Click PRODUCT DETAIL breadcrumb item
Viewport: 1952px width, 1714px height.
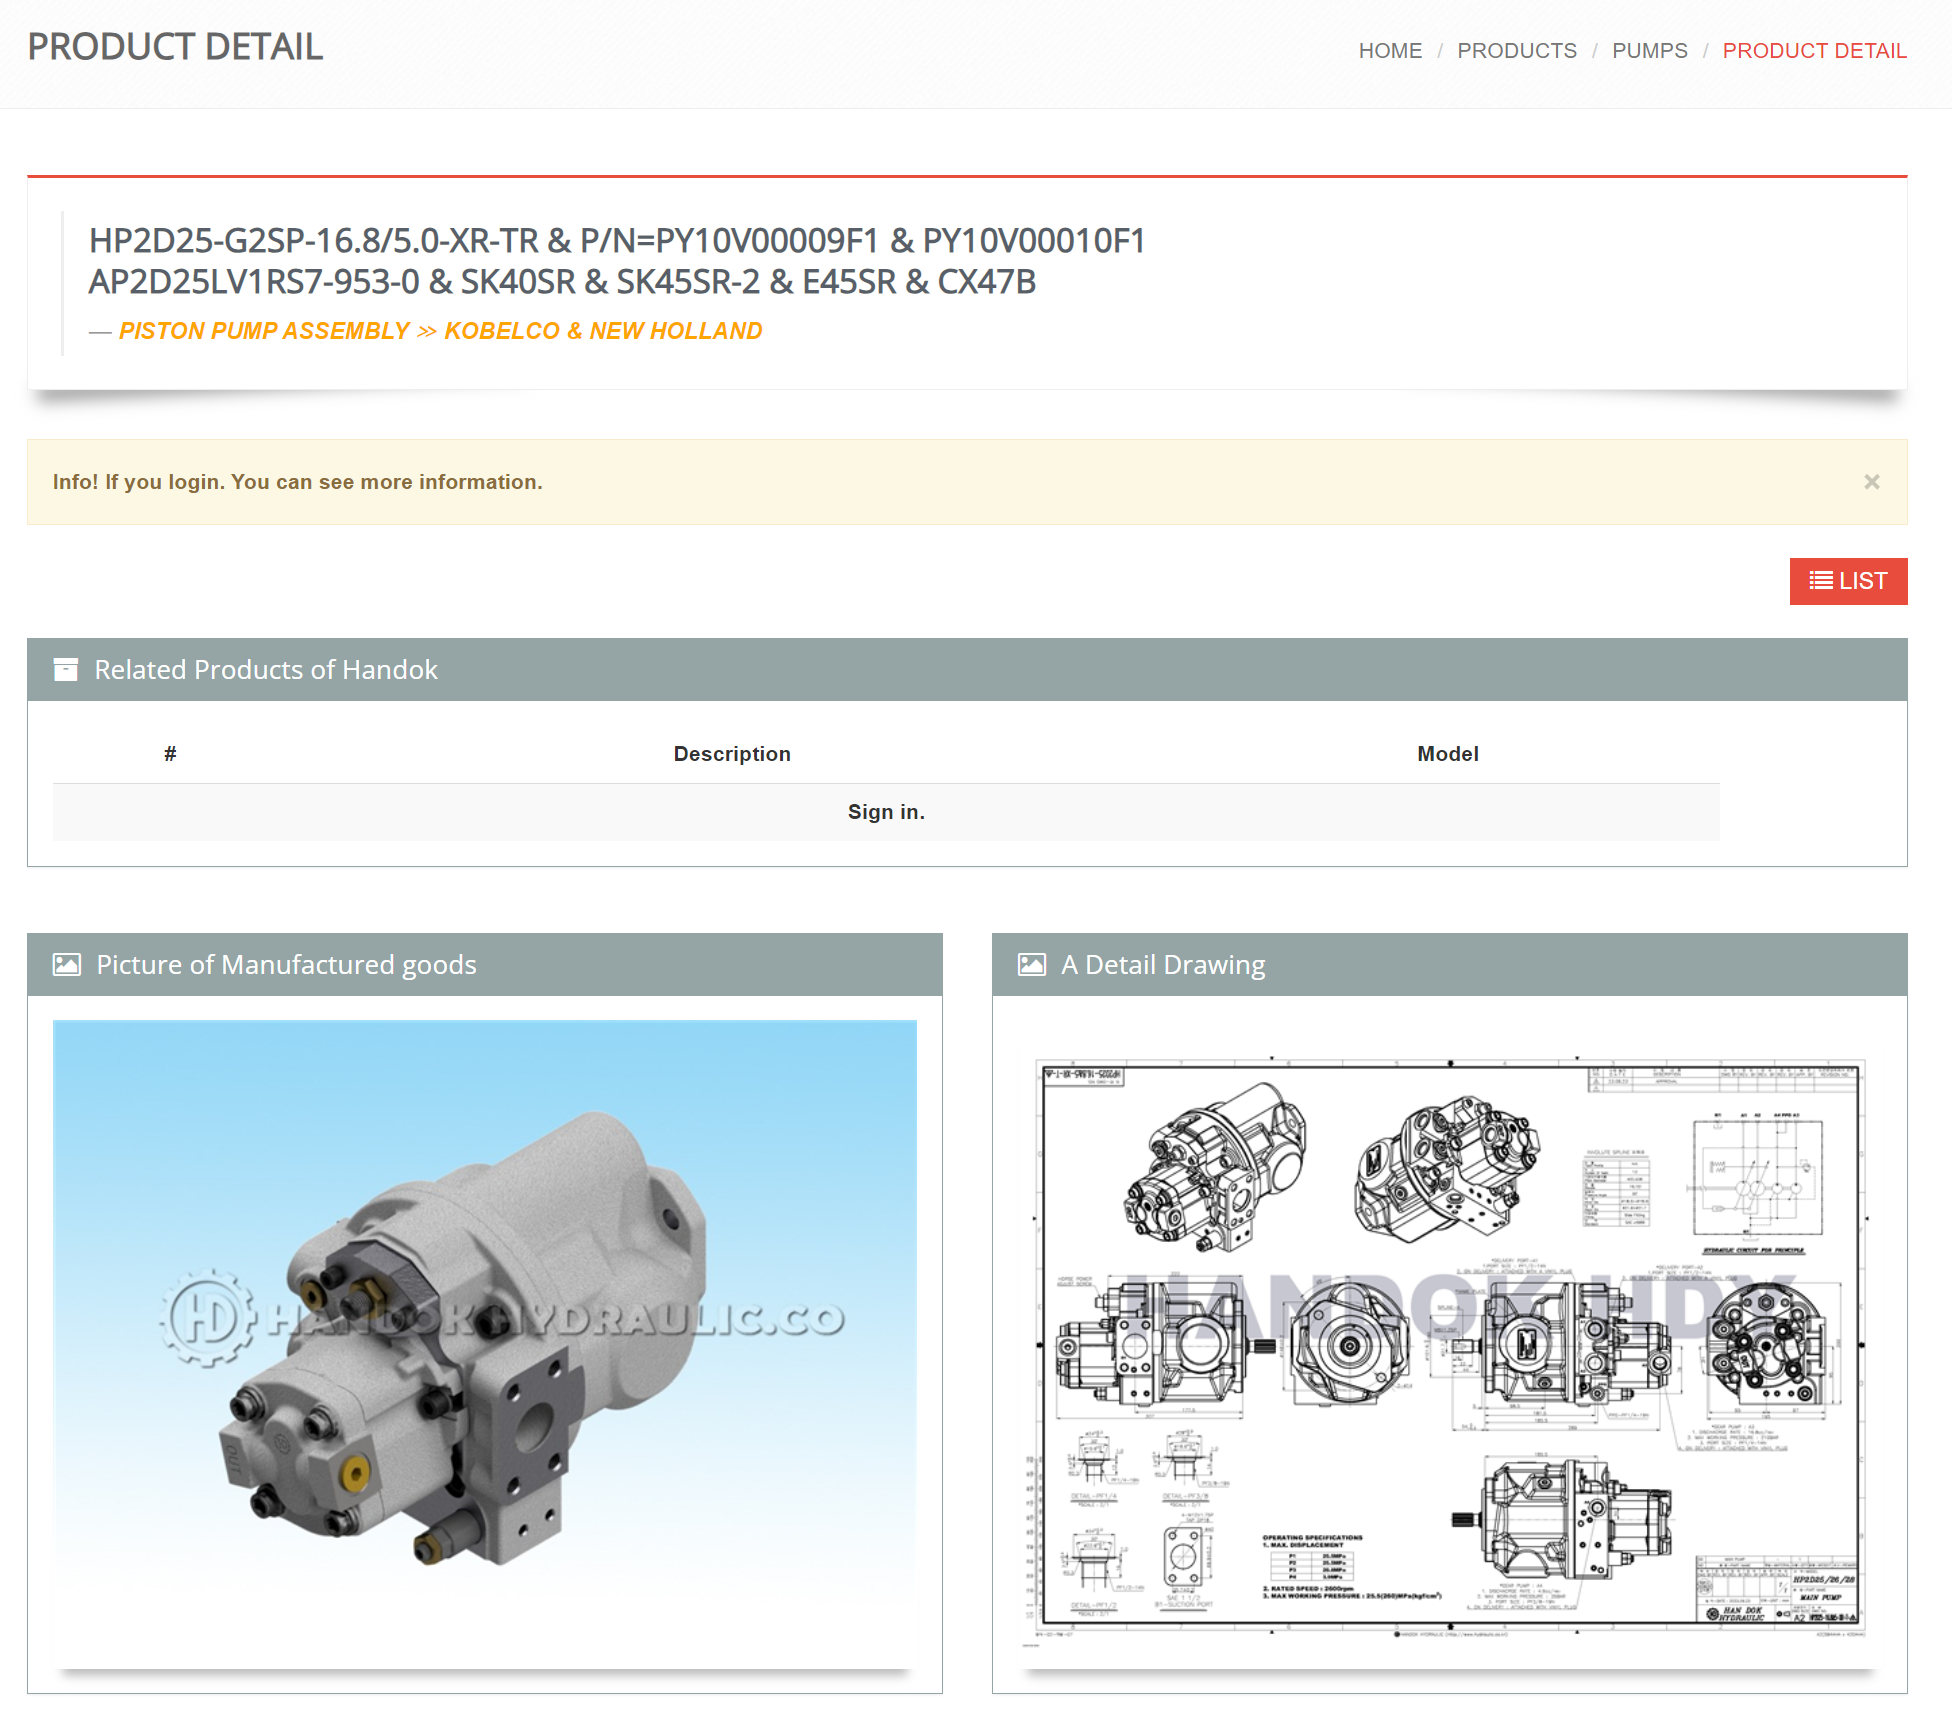1813,51
